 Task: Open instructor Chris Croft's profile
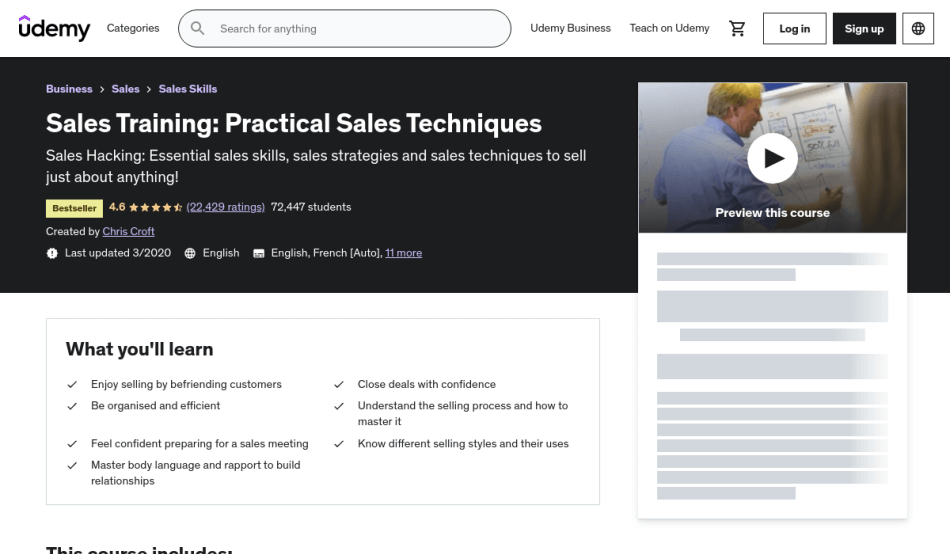click(128, 232)
